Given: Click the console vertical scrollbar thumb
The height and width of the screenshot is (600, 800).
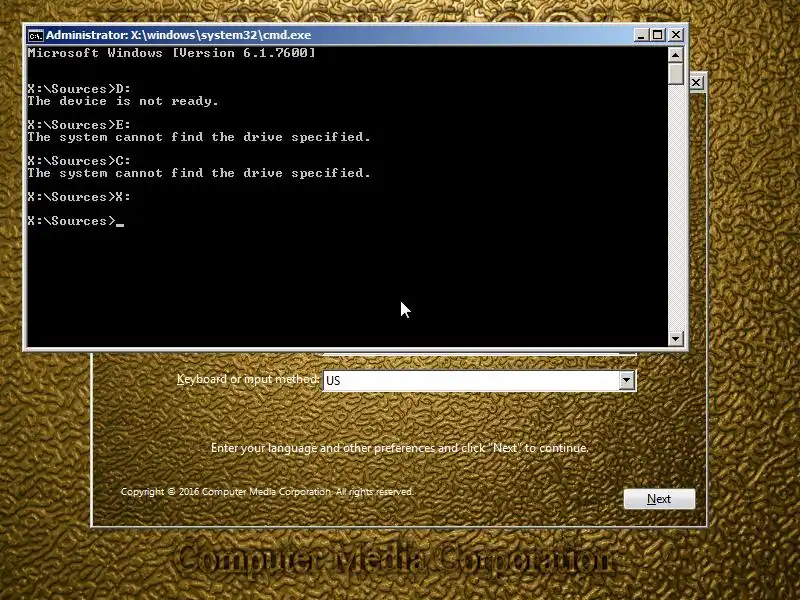Looking at the screenshot, I should click(676, 73).
